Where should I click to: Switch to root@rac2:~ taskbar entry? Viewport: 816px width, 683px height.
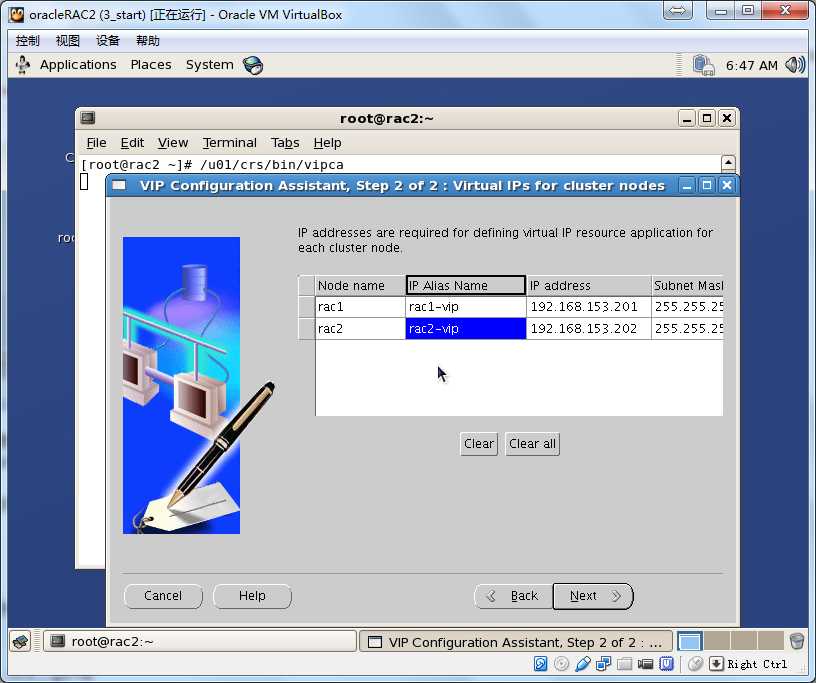[199, 641]
